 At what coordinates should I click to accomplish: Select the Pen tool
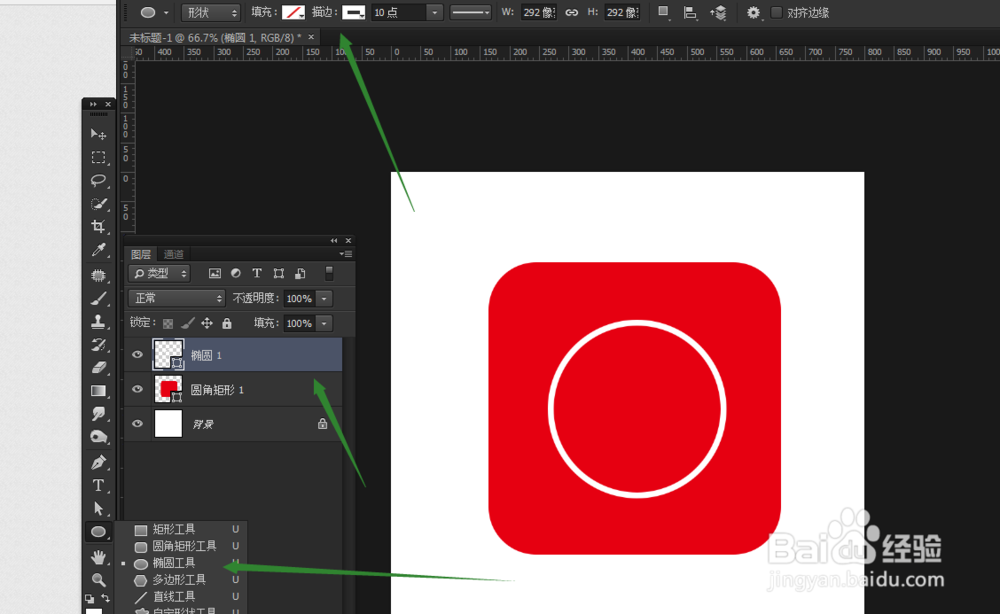coord(98,462)
